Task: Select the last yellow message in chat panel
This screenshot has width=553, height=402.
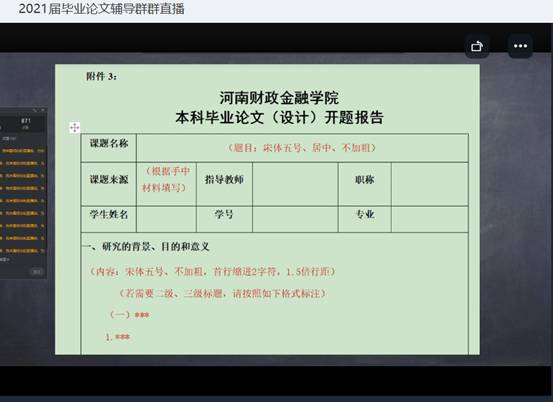Action: point(23,251)
